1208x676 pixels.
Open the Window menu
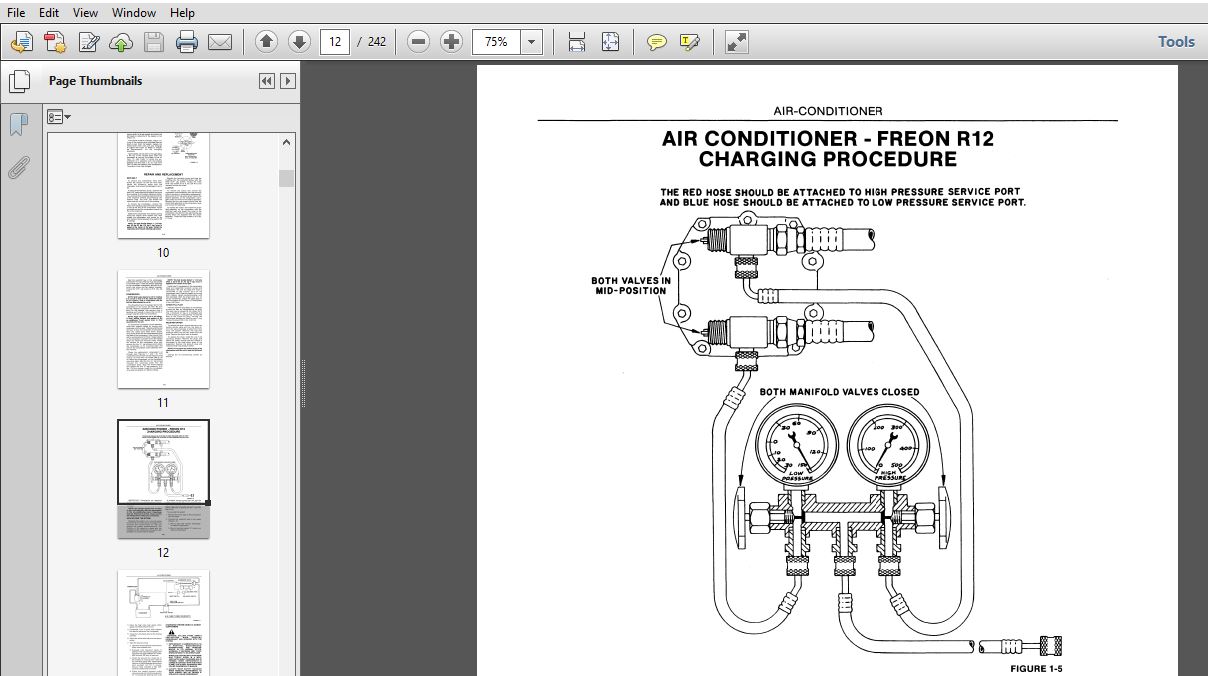tap(134, 13)
